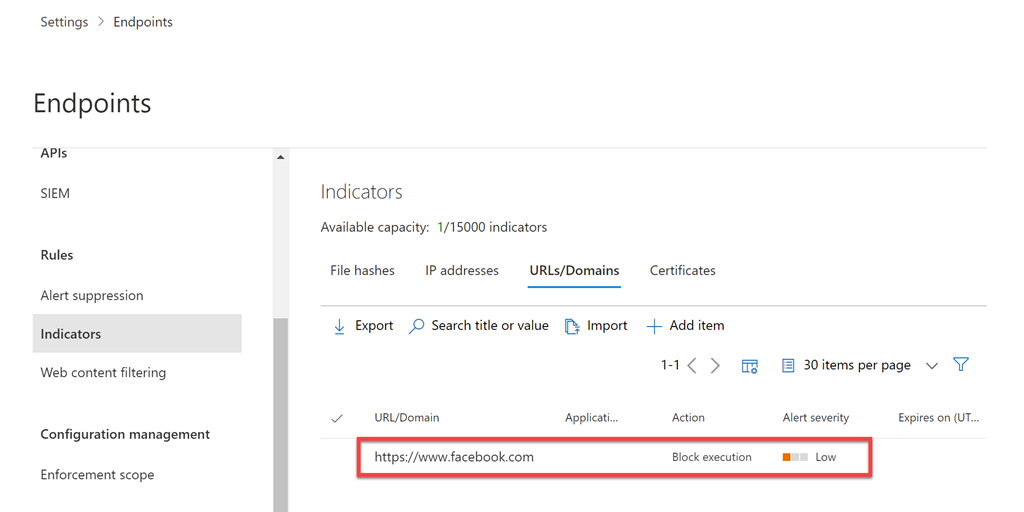Switch to the File hashes tab
This screenshot has width=1024, height=512.
click(362, 271)
